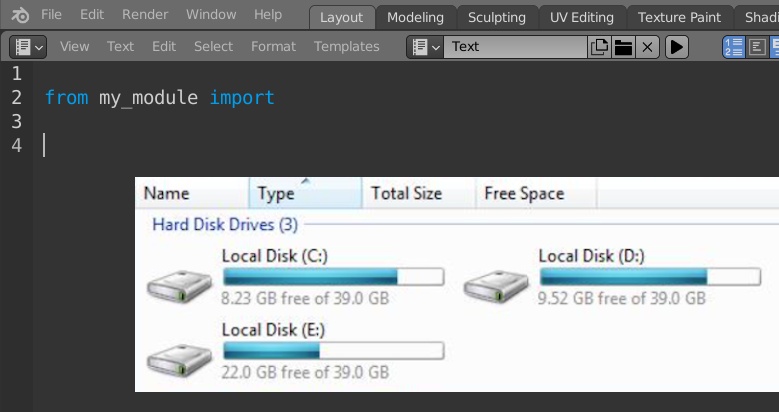This screenshot has height=412, width=779.
Task: Create a new text data-block
Action: pyautogui.click(x=599, y=47)
